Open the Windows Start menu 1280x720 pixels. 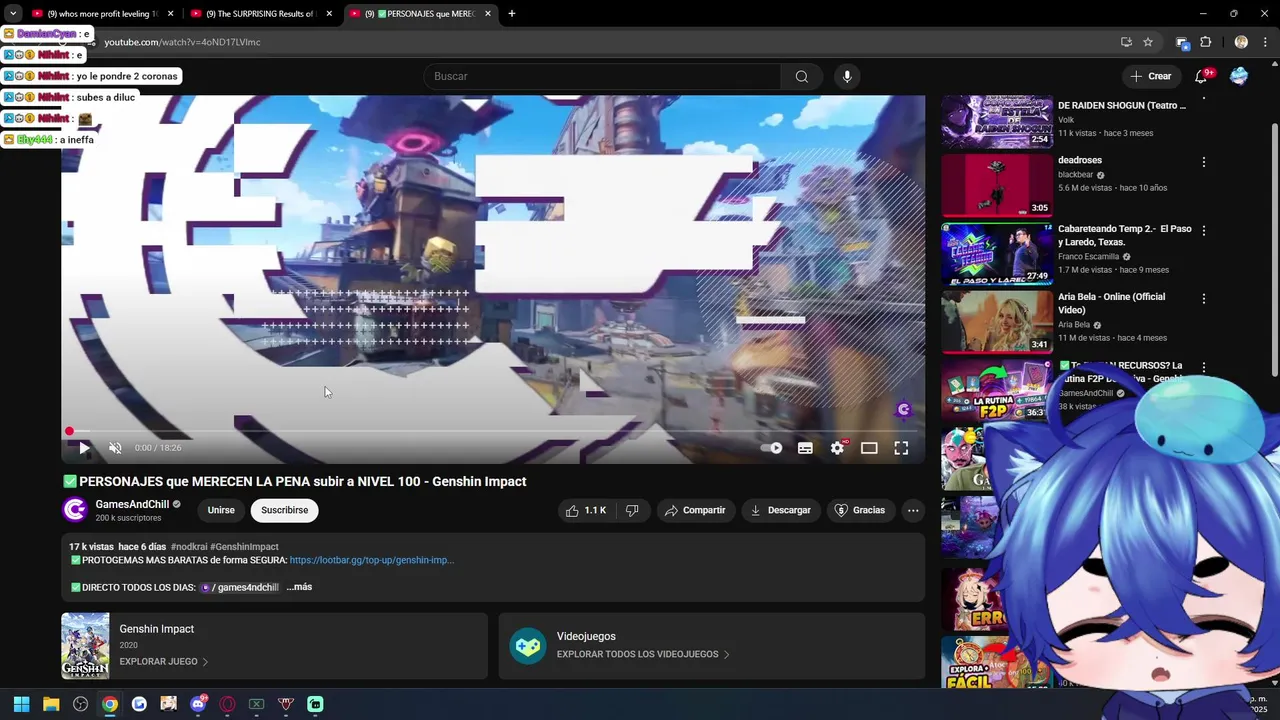(x=21, y=704)
